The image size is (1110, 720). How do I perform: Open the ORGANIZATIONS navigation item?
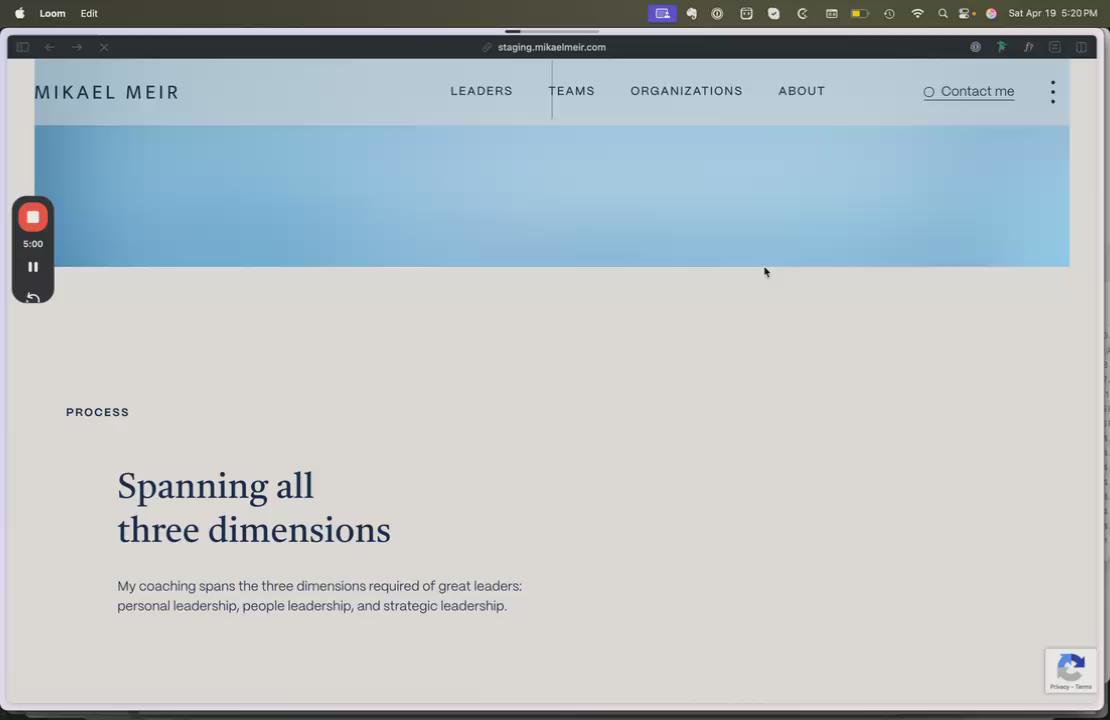coord(686,91)
